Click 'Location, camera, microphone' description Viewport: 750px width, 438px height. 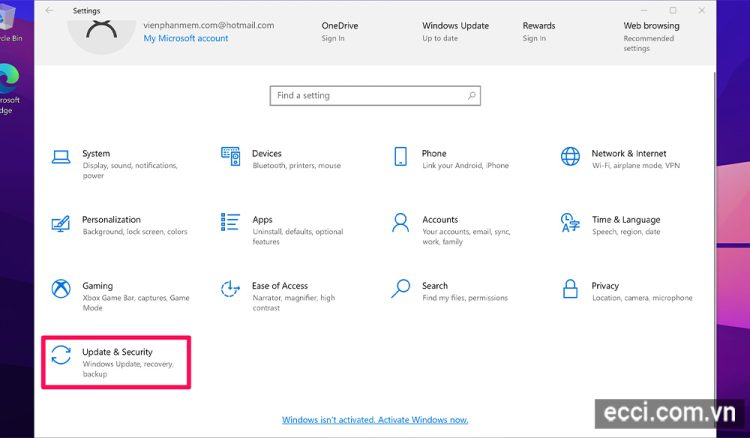pos(642,298)
